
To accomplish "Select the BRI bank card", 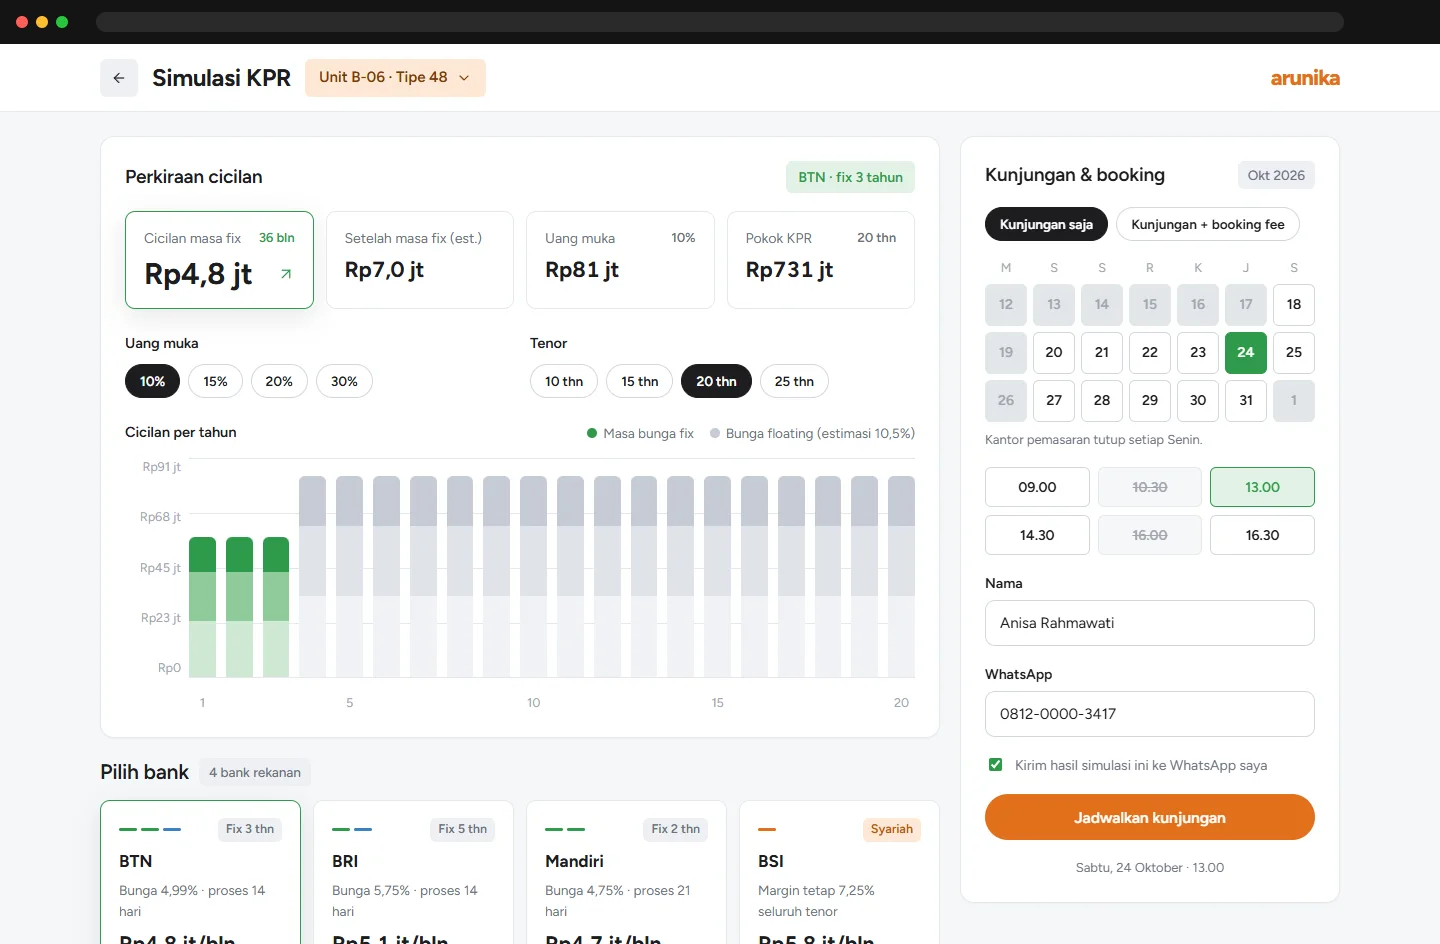I will coord(413,872).
